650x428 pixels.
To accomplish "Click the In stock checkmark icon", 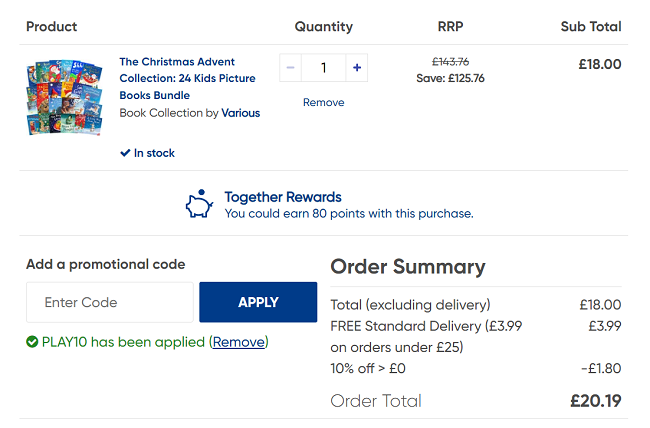I will point(125,153).
